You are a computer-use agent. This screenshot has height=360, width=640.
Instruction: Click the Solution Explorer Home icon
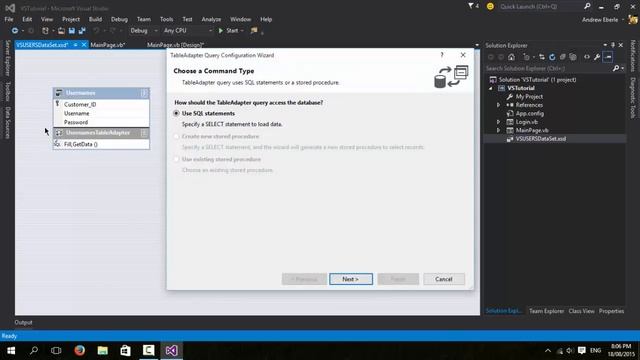[x=511, y=57]
